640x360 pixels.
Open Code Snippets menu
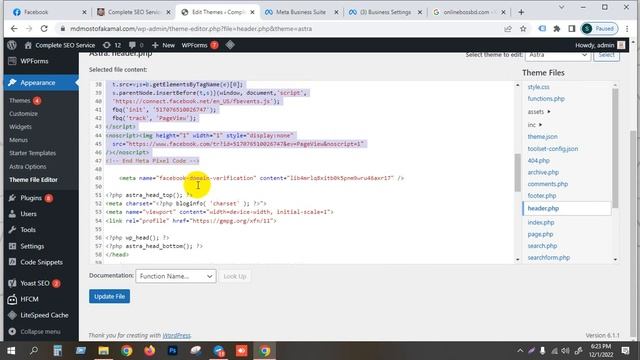pos(41,262)
